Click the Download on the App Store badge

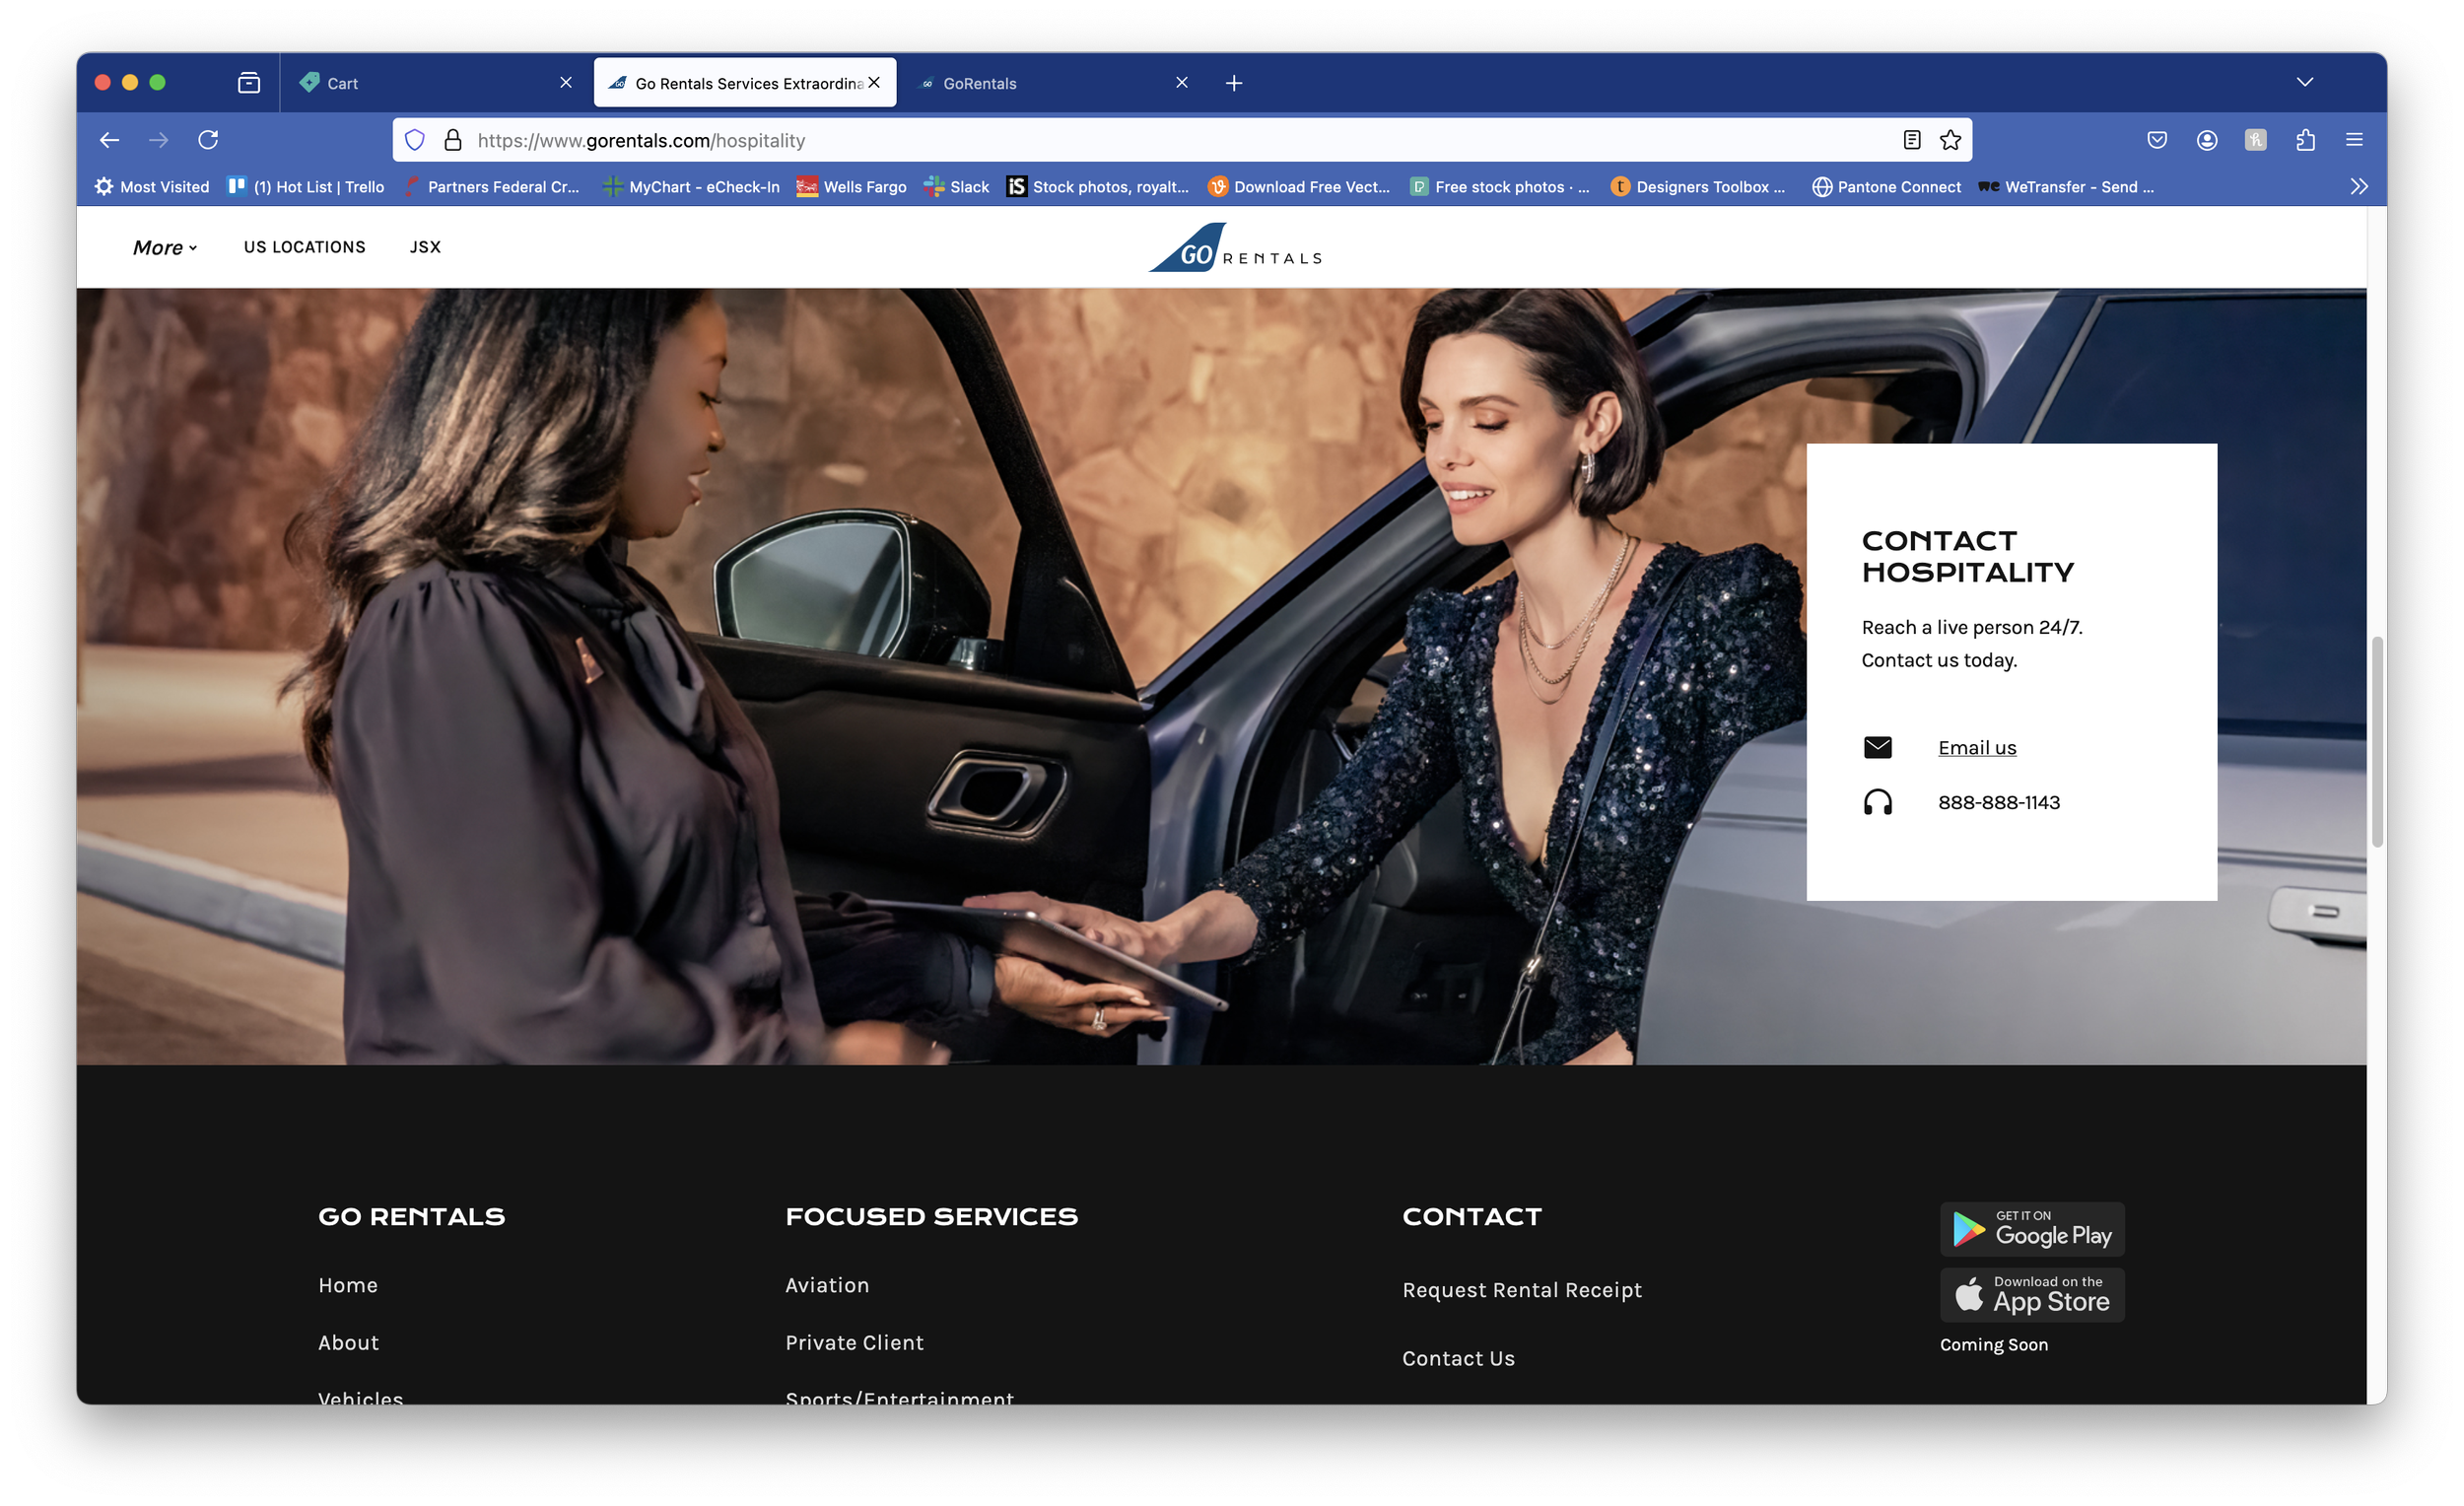[2032, 1294]
